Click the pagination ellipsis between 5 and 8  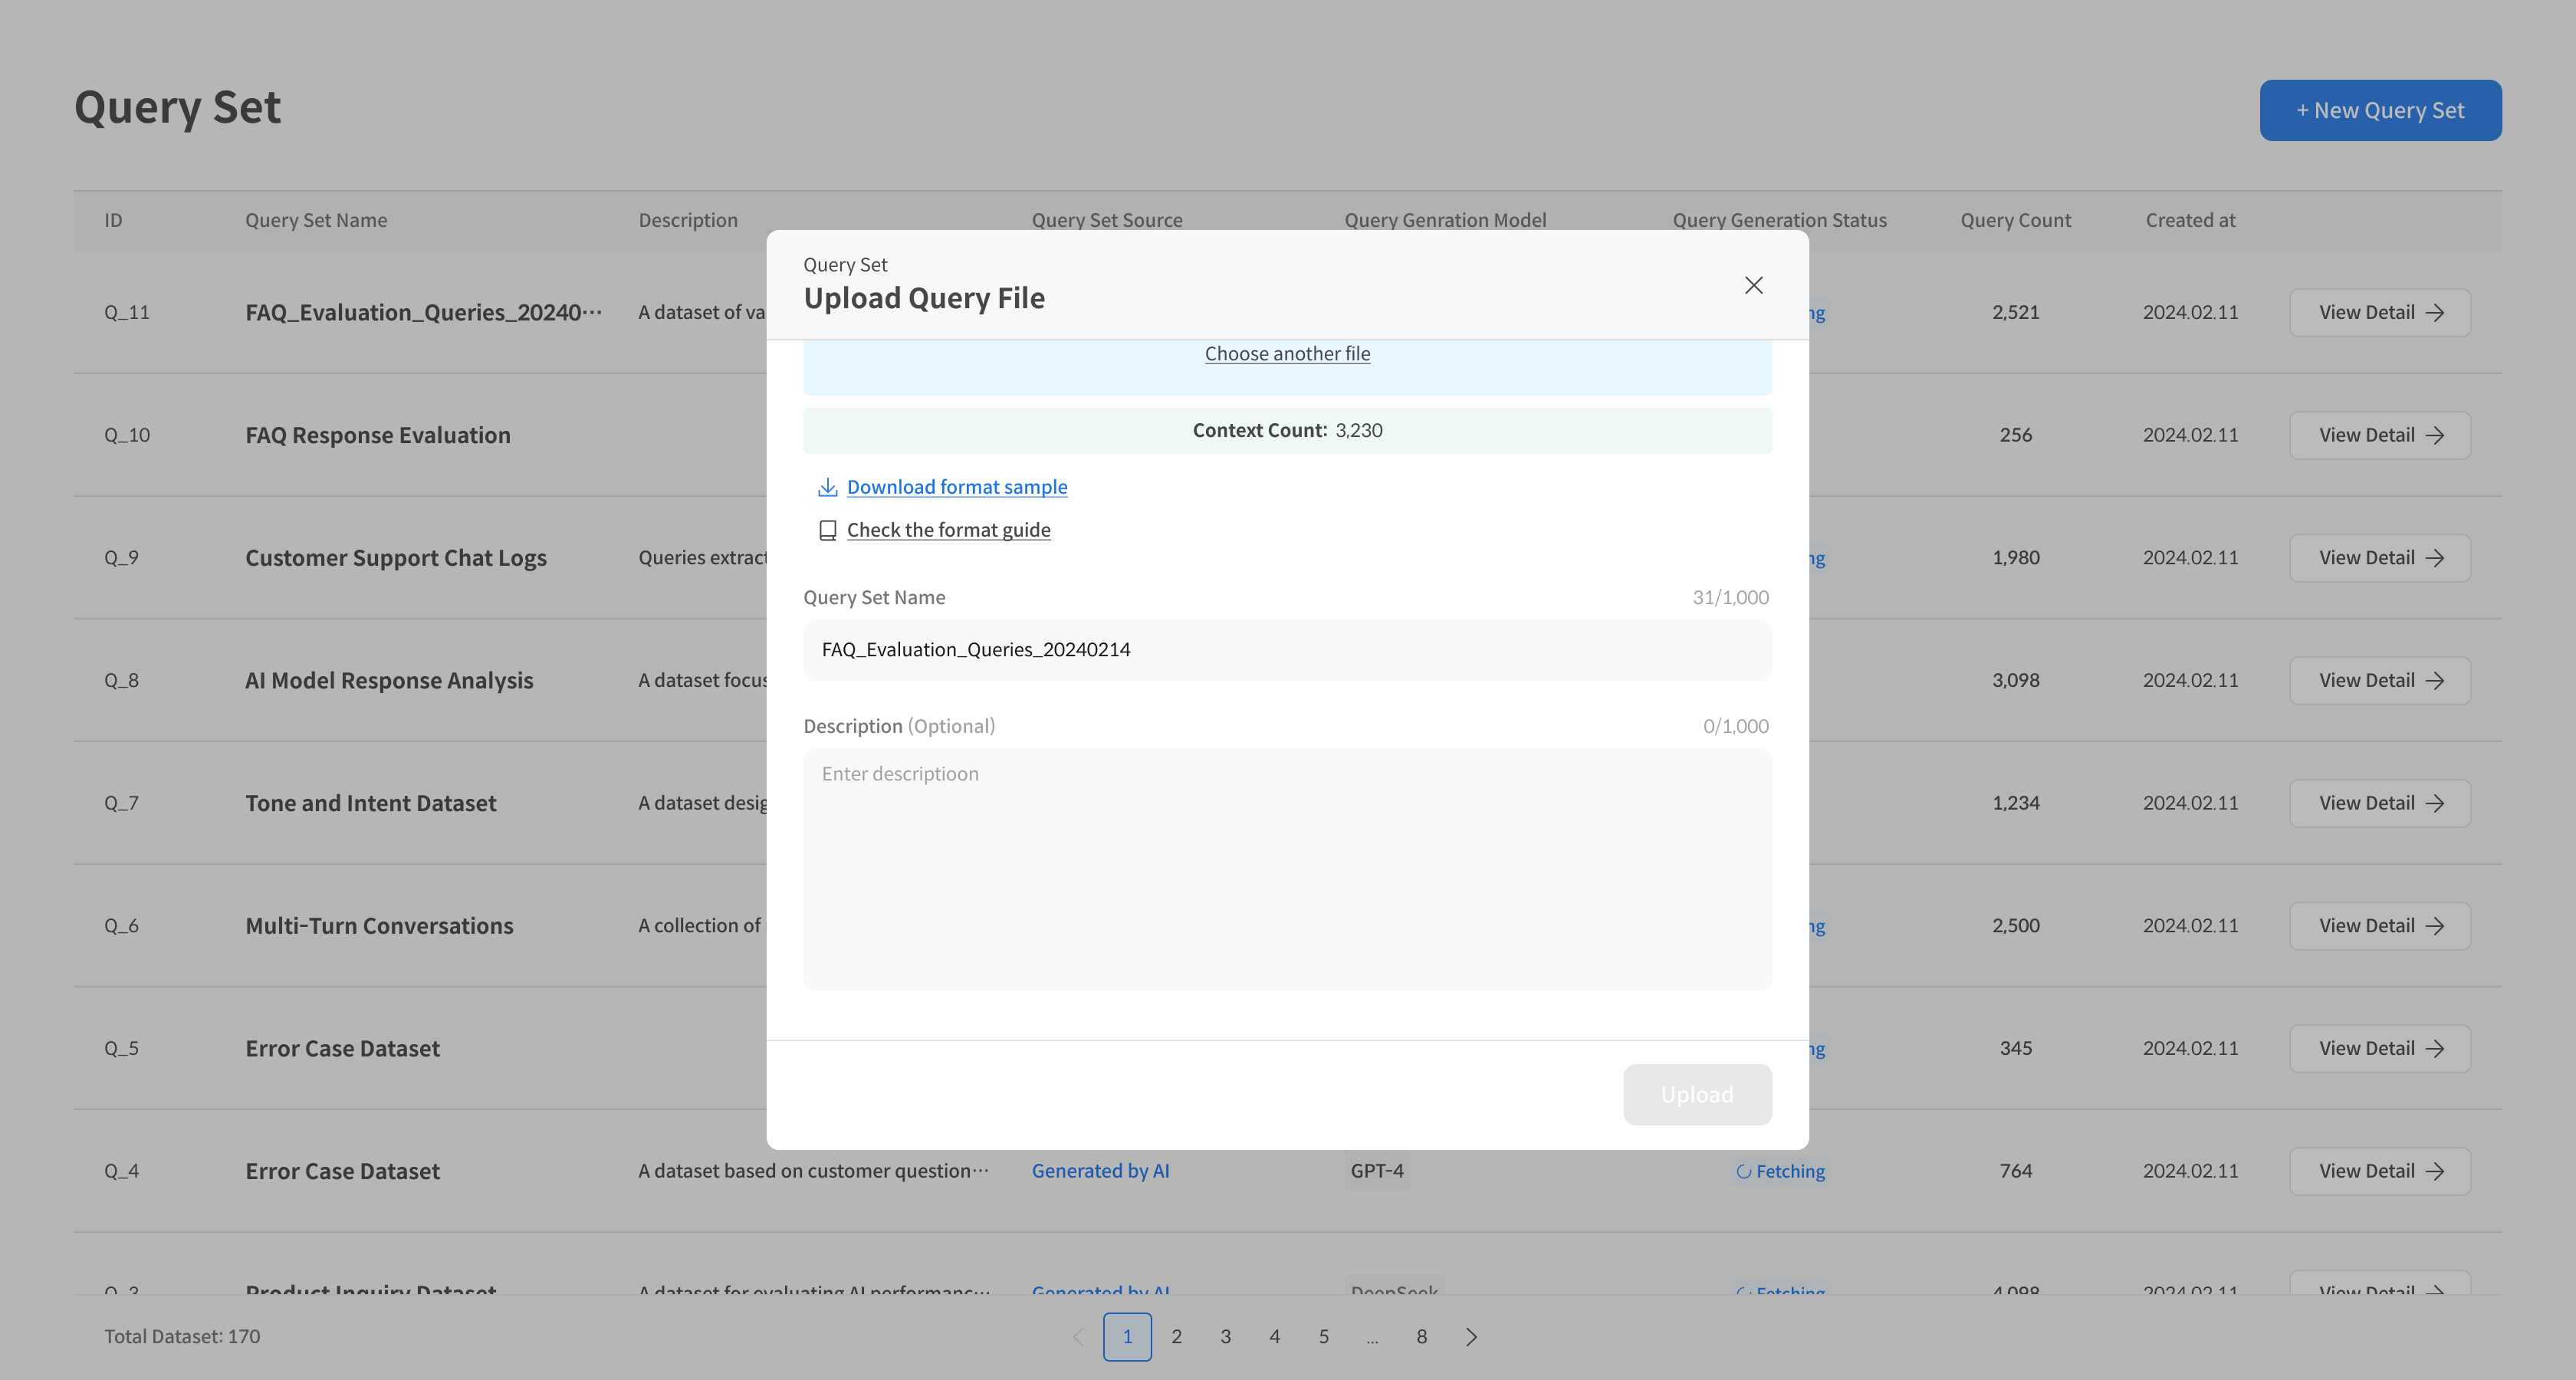1372,1337
